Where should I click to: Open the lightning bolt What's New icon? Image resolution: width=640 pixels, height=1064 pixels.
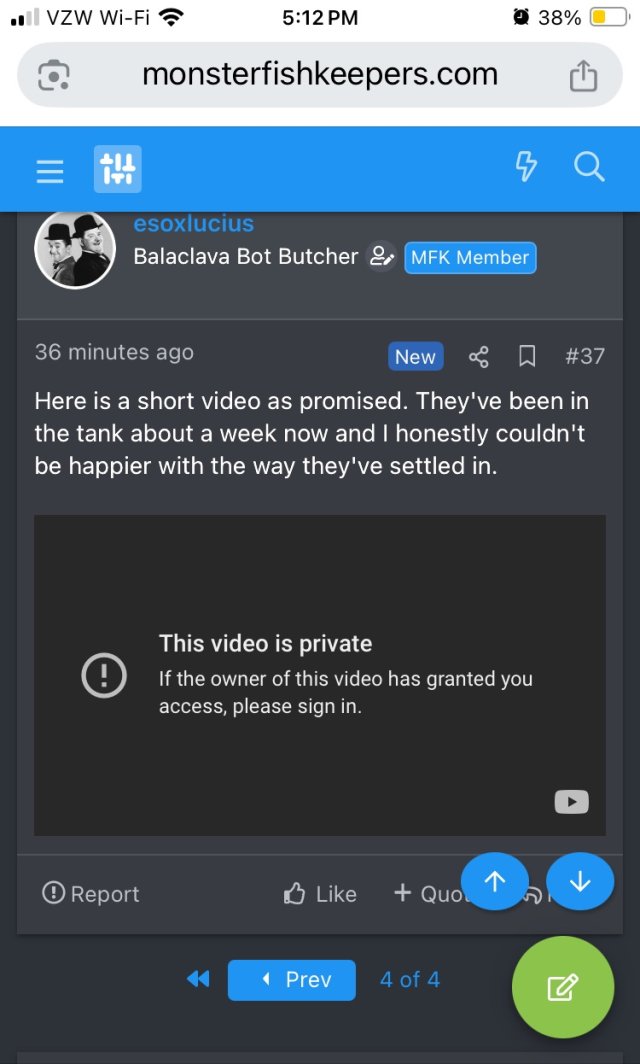tap(526, 168)
